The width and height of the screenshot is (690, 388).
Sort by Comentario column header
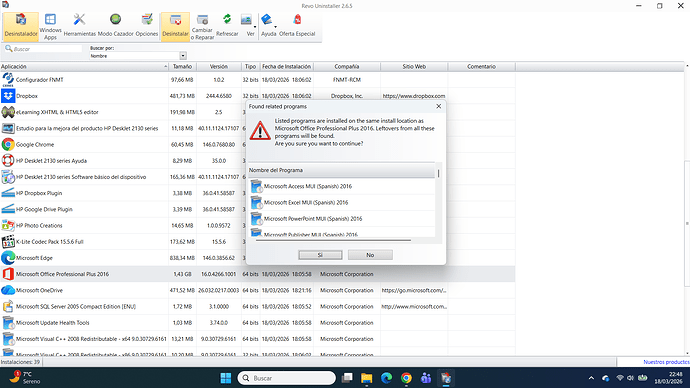pos(481,66)
